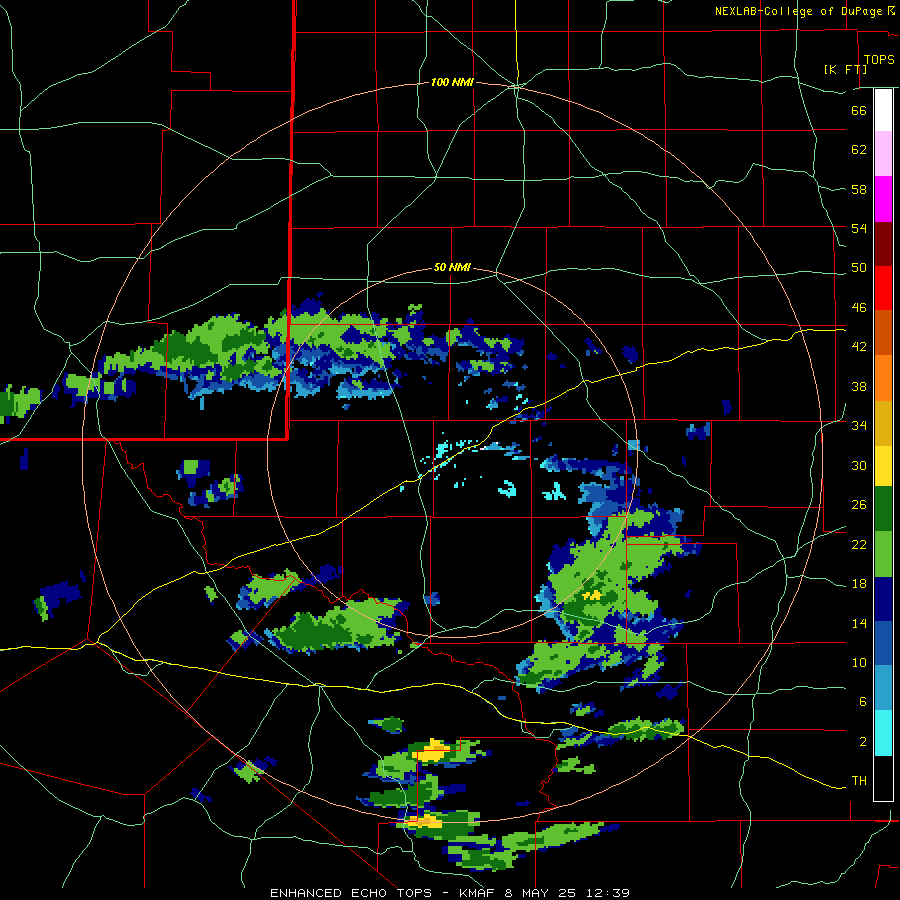
Task: Click the TOPS legend title
Action: (x=879, y=60)
